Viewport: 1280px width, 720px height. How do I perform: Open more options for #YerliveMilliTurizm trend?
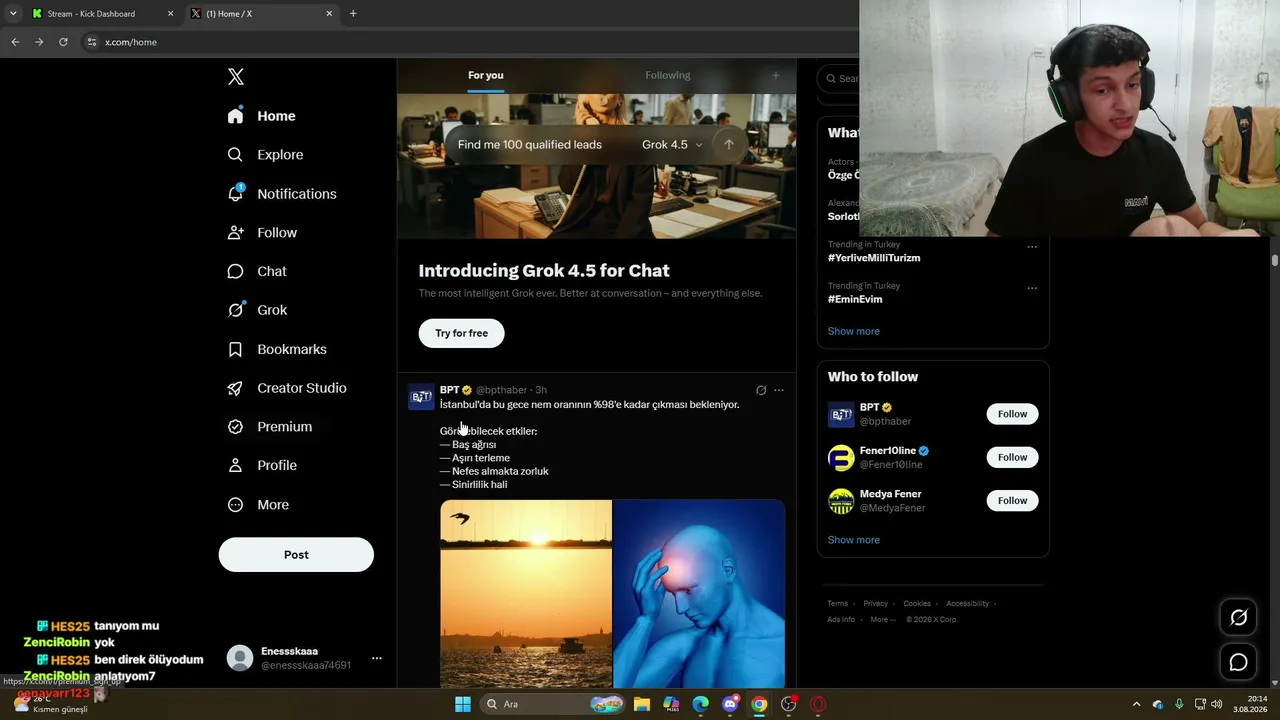[1032, 247]
